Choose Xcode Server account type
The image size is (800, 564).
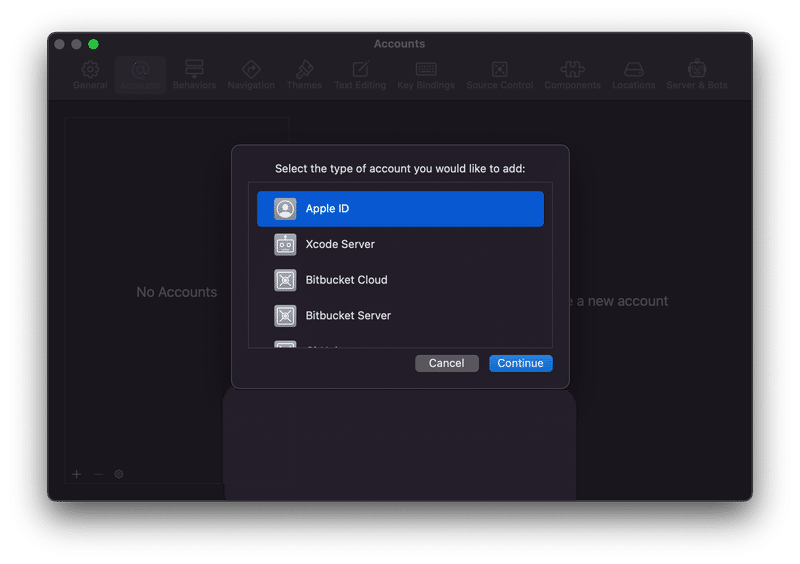tap(400, 244)
